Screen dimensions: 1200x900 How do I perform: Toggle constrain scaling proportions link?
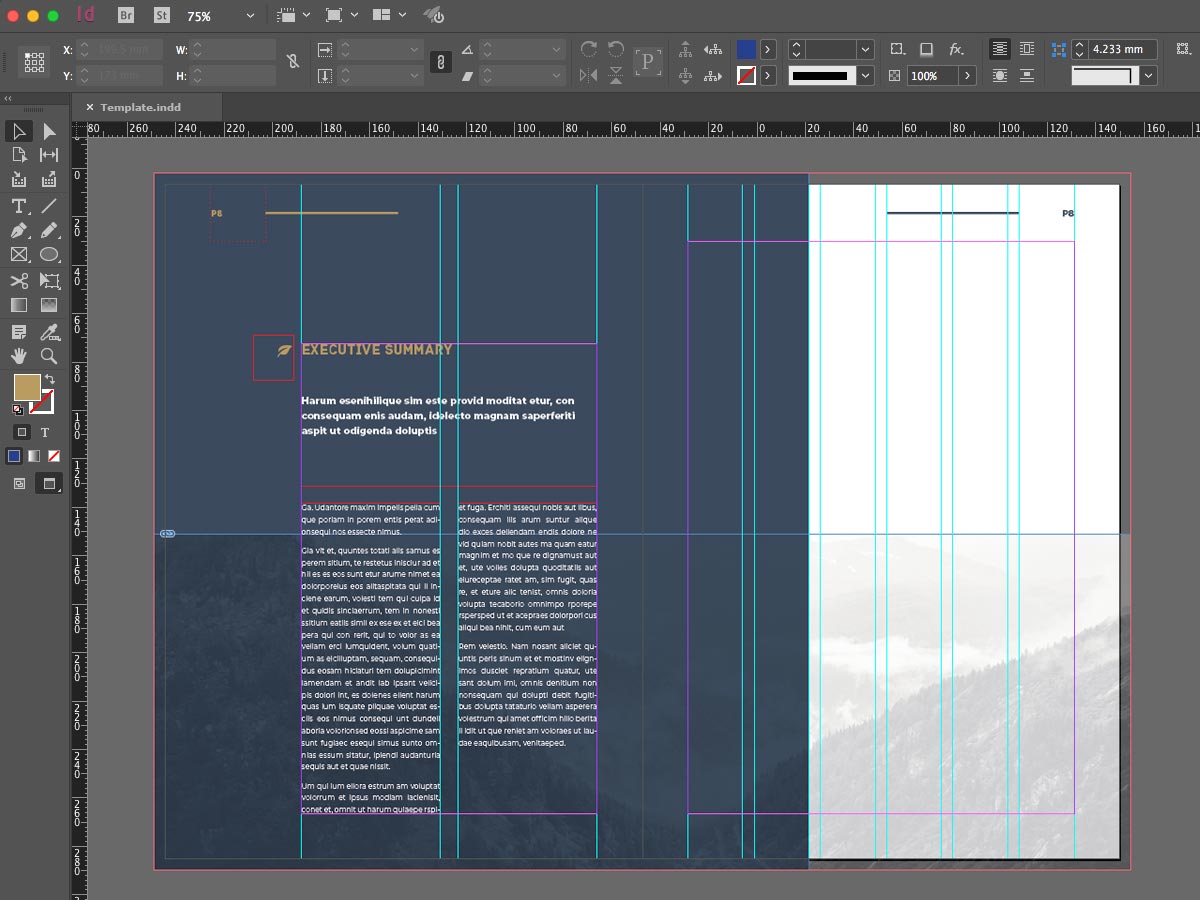(439, 62)
